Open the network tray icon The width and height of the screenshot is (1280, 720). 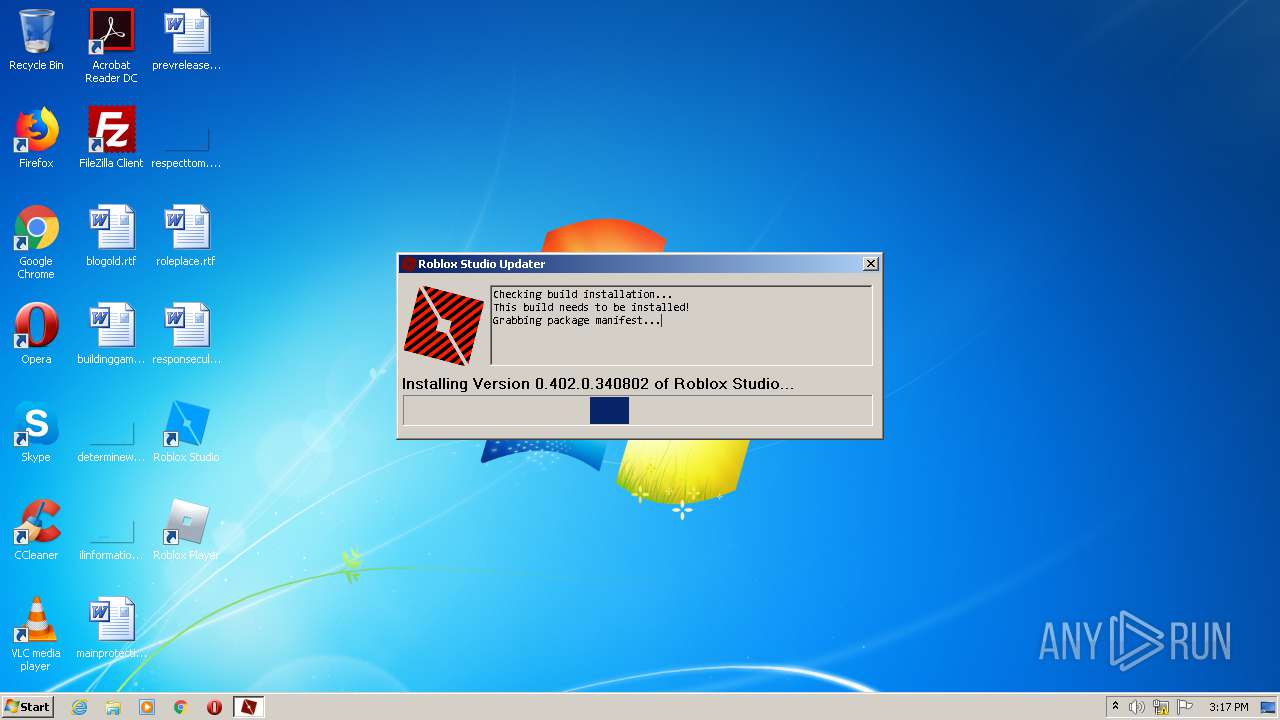pos(1161,707)
